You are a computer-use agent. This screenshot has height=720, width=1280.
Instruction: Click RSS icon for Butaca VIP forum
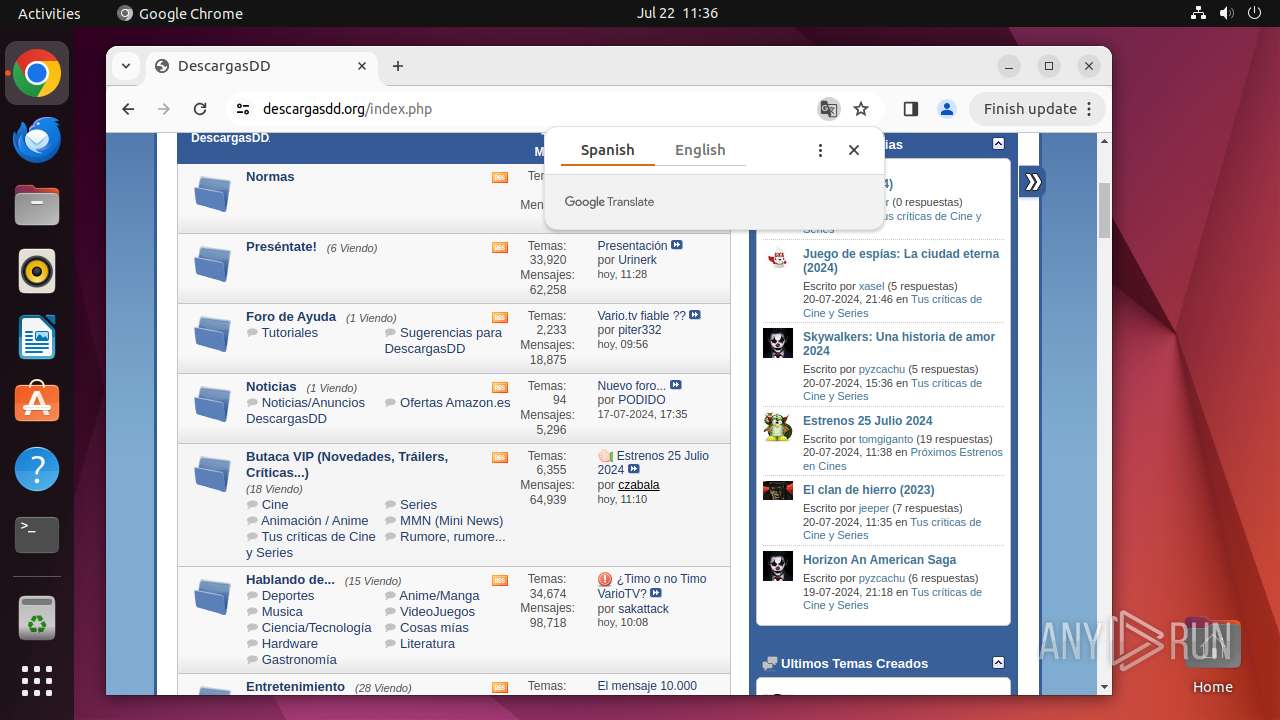500,458
